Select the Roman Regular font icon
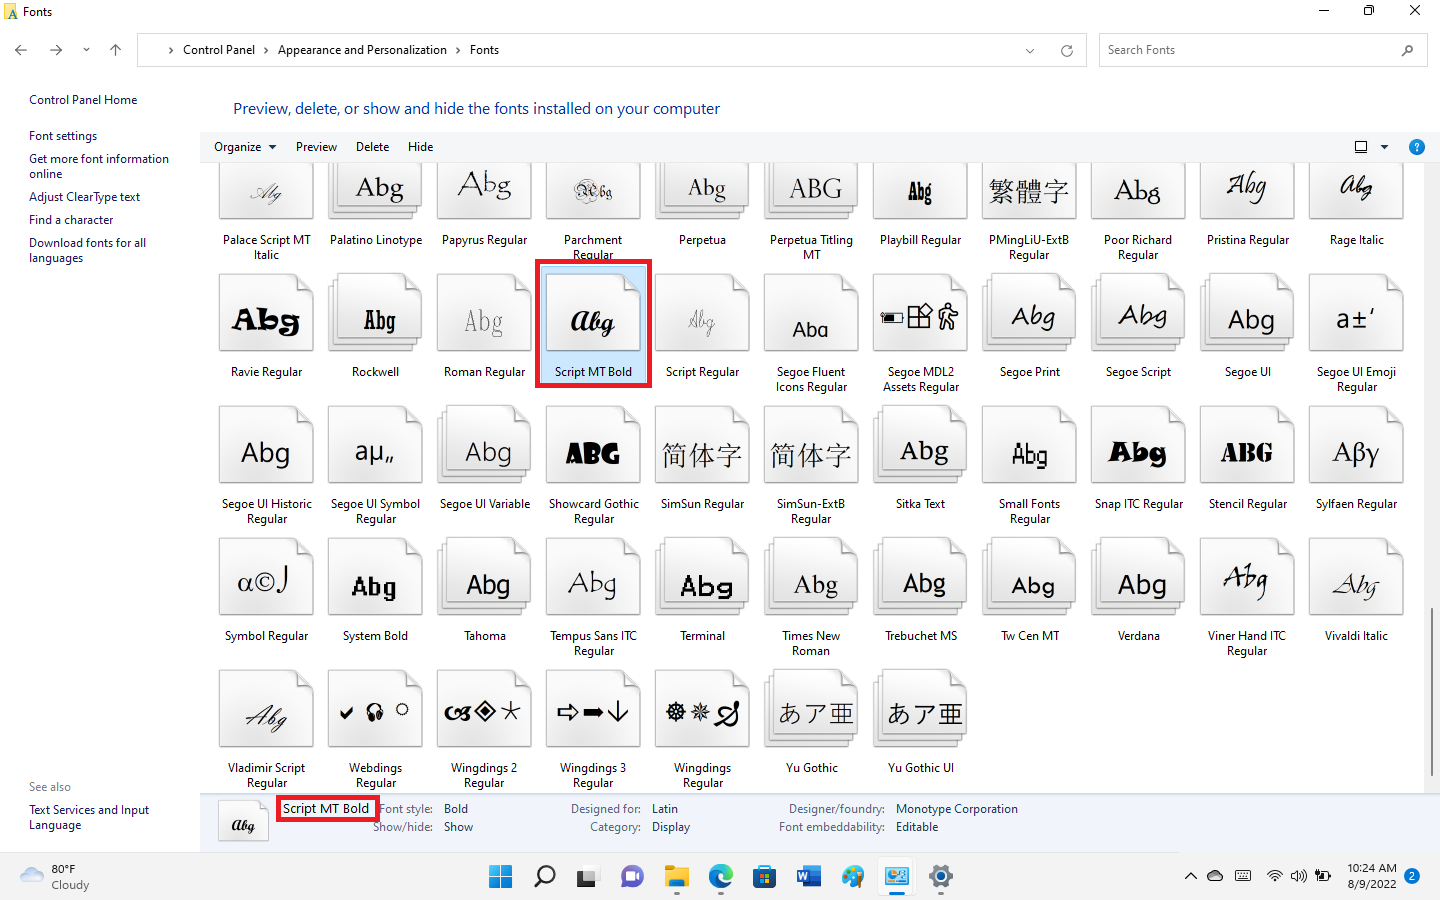1440x900 pixels. 484,313
